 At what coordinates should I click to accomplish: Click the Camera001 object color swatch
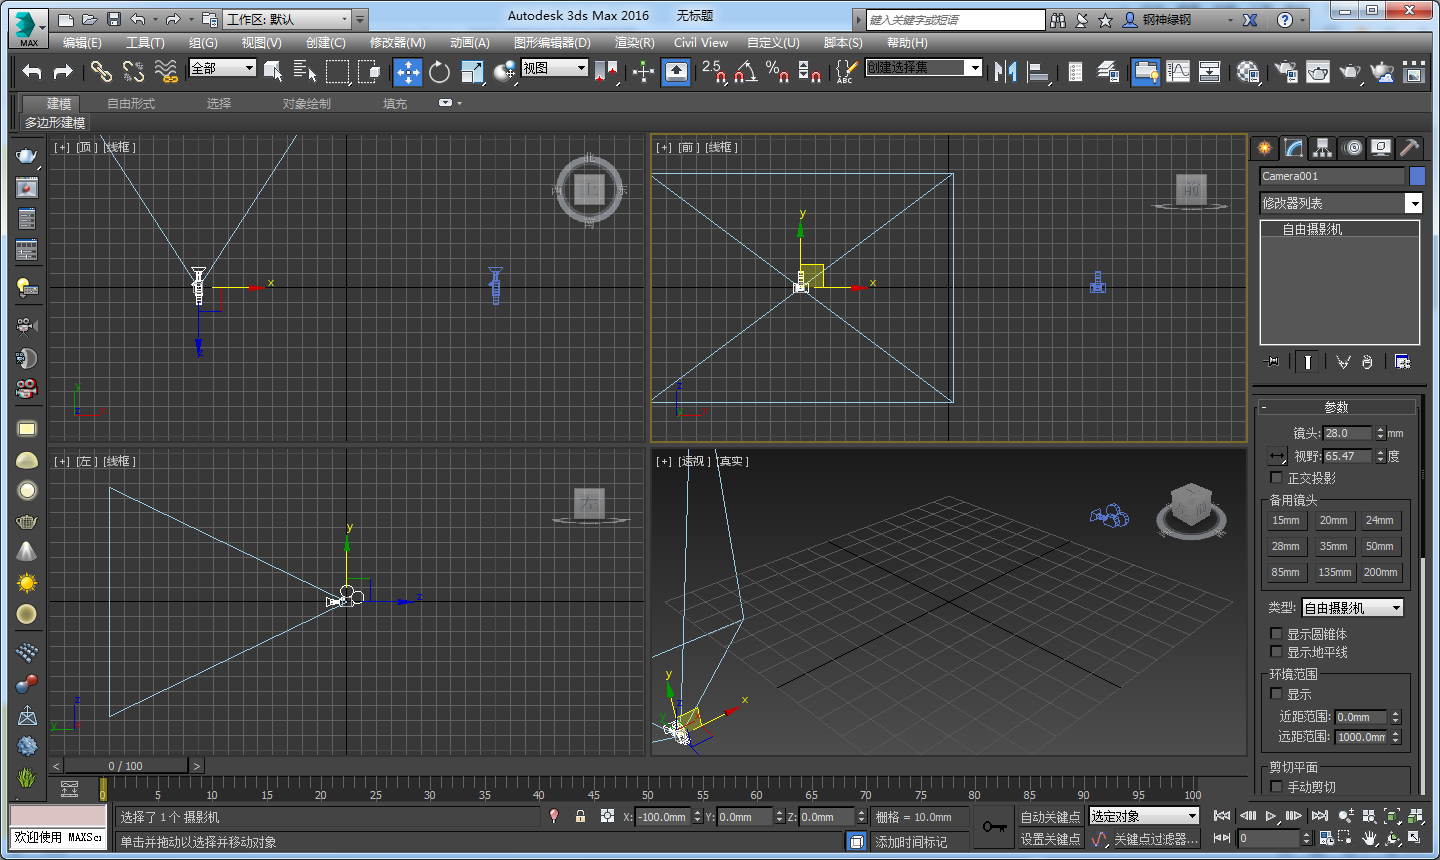1416,176
